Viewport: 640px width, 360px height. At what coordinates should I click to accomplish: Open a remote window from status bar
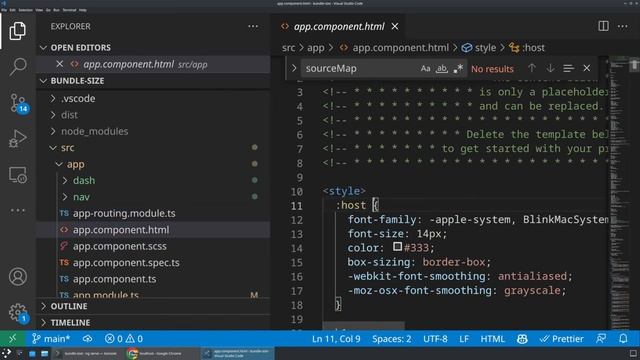[13, 339]
